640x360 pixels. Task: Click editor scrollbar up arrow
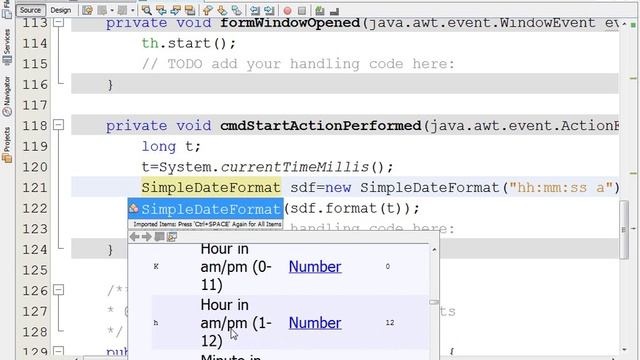click(624, 24)
